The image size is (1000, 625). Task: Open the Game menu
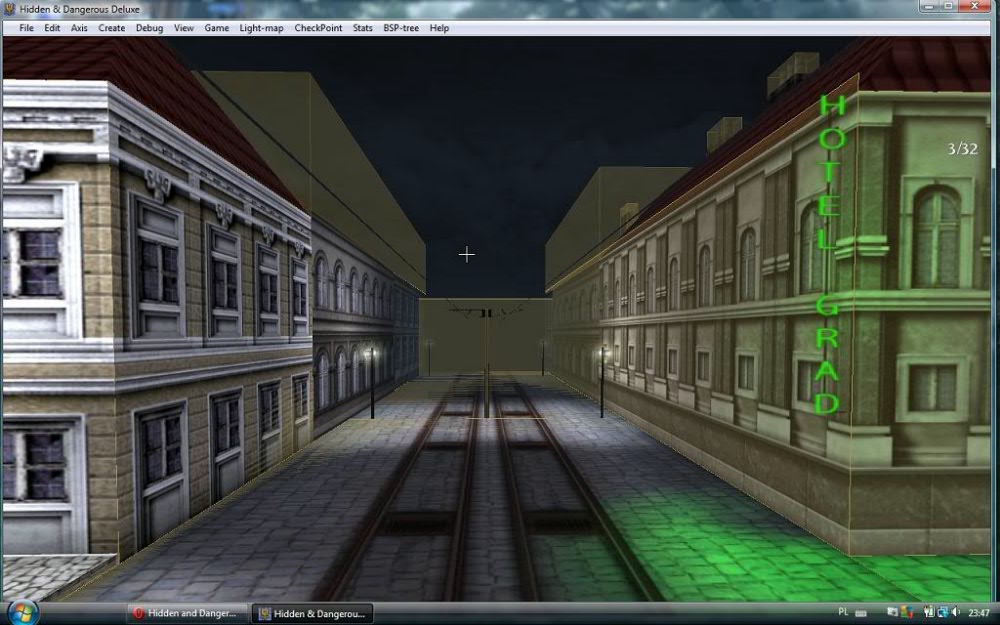point(216,28)
